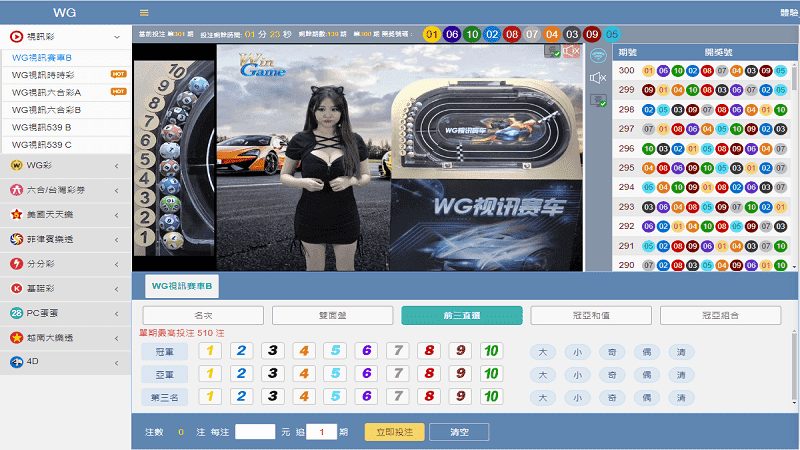Click the Wi-Fi signal icon beside video
This screenshot has height=450, width=800.
[598, 55]
